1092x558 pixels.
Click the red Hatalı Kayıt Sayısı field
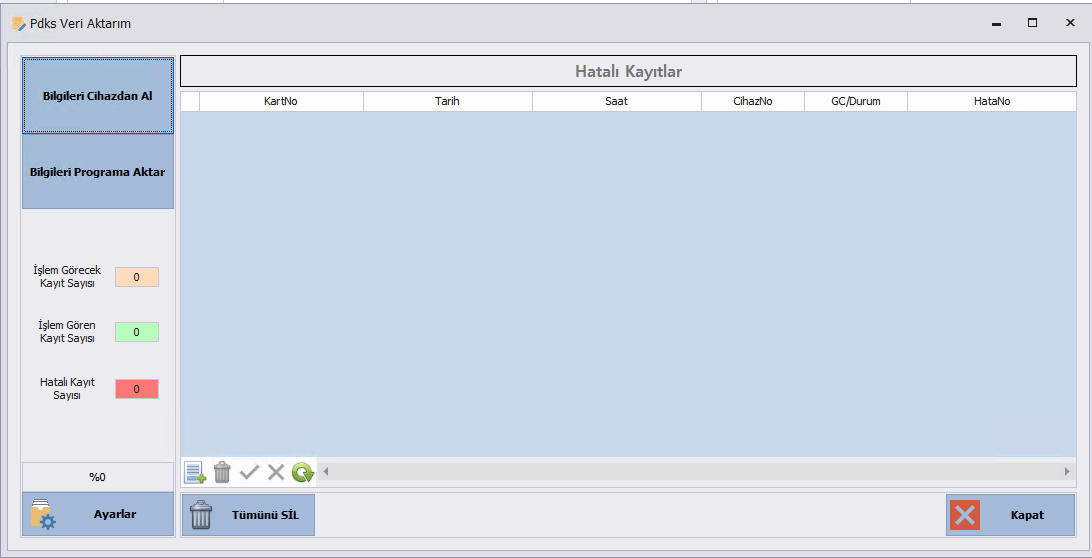coord(137,389)
